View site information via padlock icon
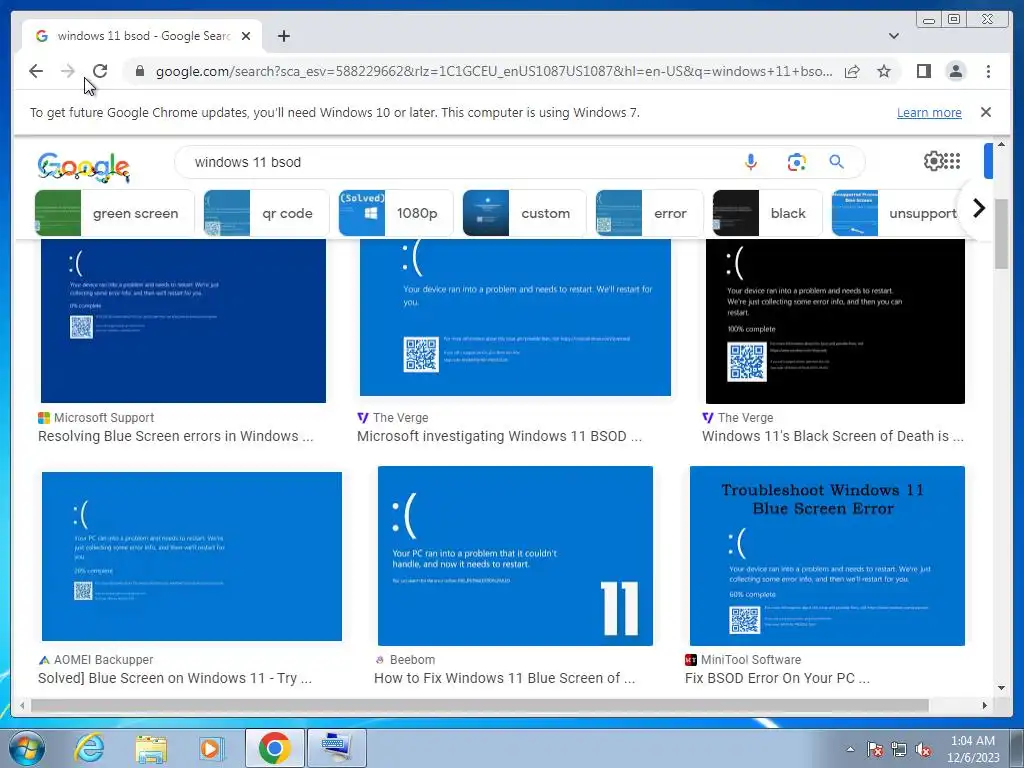Screen dimensions: 1024x768 [139, 71]
